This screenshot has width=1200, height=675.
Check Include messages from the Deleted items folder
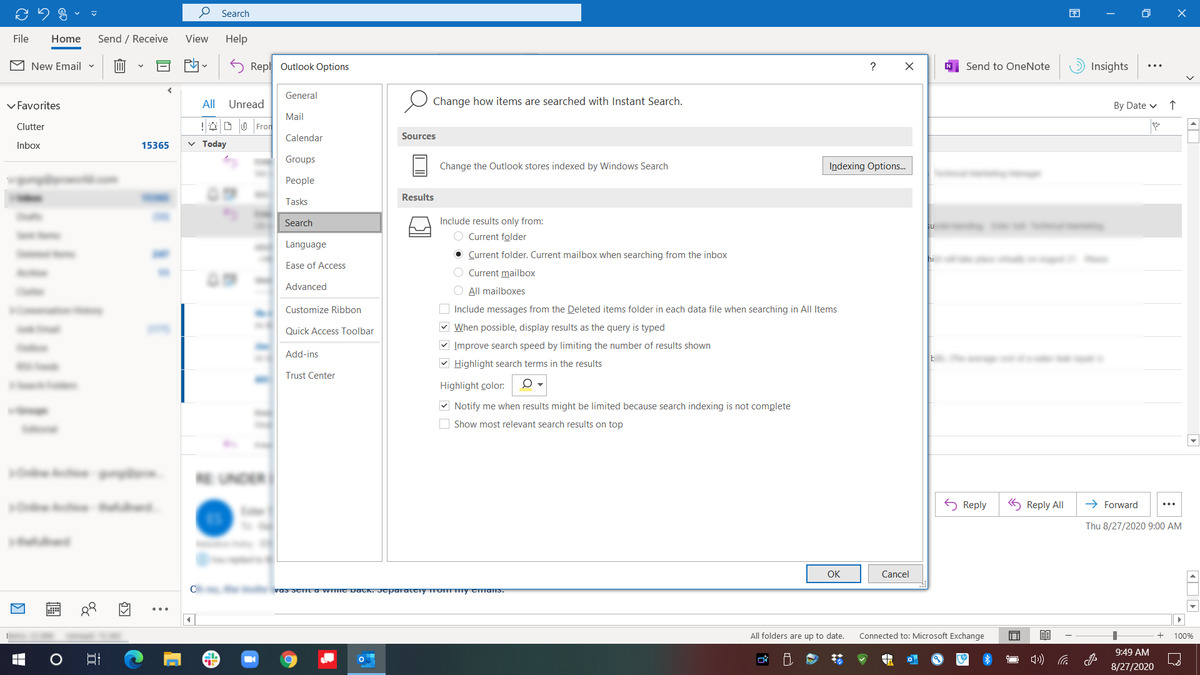(445, 309)
